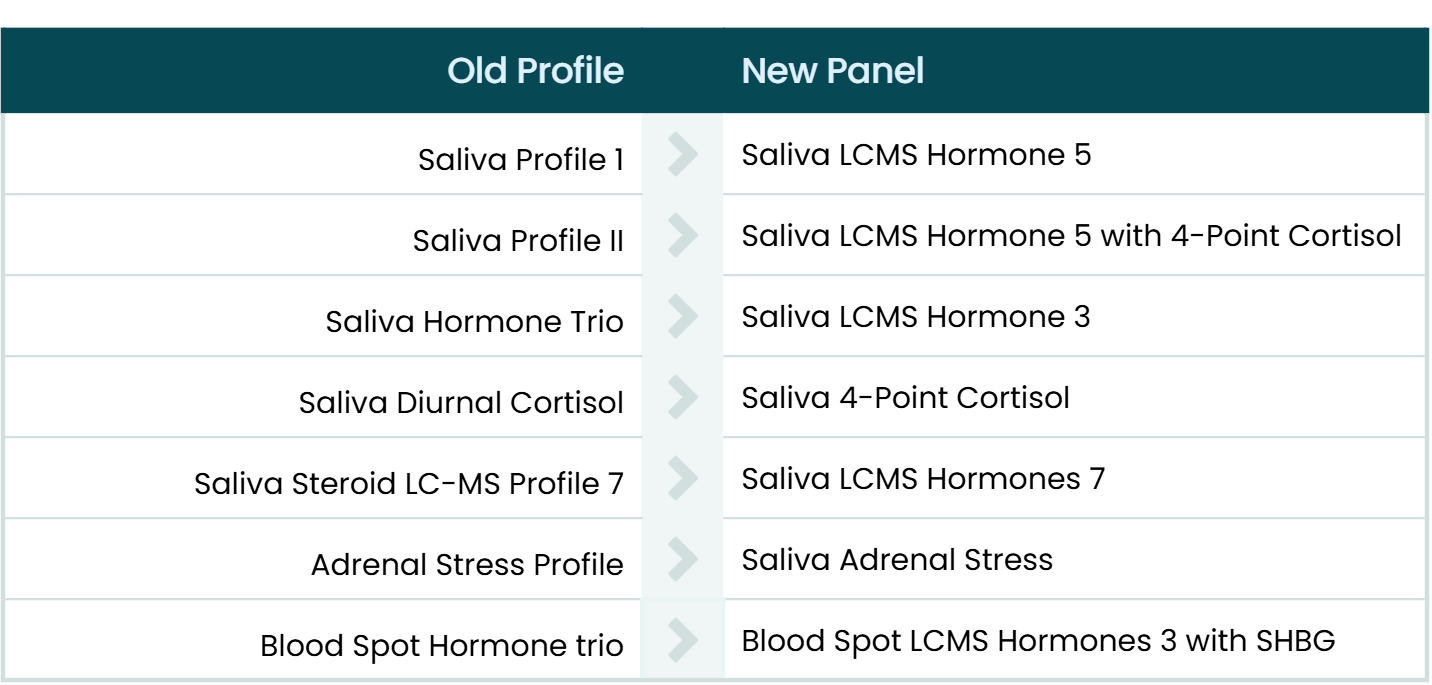
Task: Click the Blood Spot Hormone trio cell
Action: pyautogui.click(x=441, y=646)
